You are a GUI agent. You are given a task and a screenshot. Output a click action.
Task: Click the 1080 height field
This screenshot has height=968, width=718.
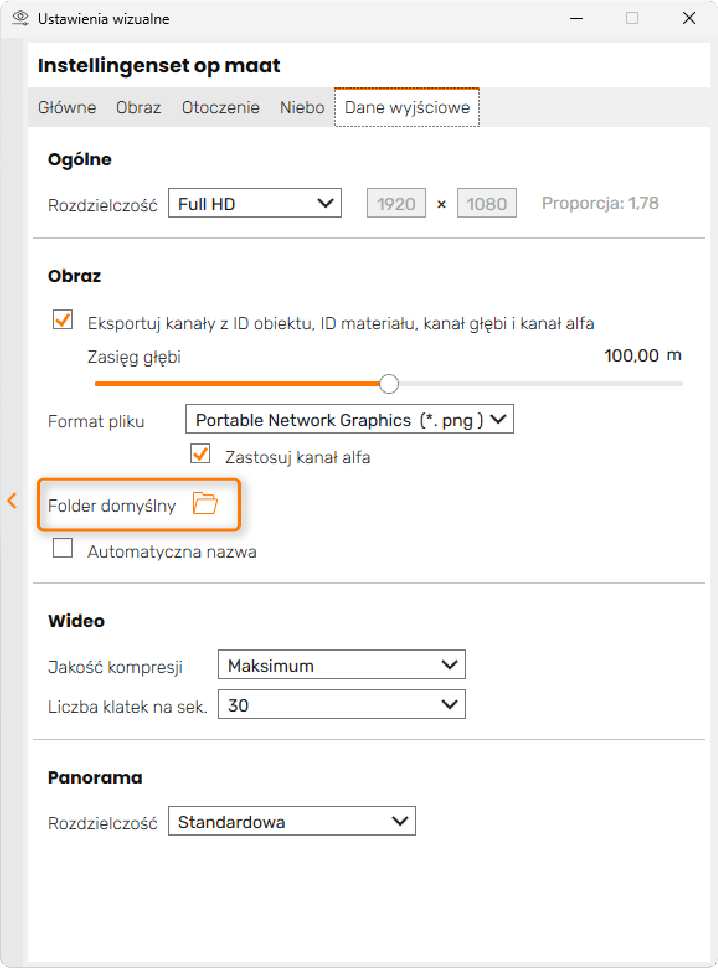pos(486,204)
